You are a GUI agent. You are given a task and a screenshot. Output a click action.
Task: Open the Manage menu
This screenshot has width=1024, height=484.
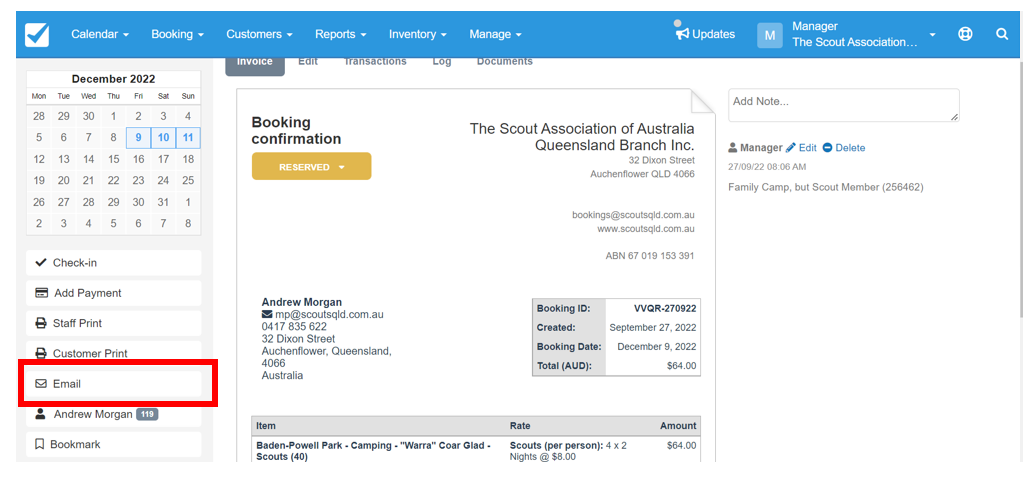pos(495,34)
